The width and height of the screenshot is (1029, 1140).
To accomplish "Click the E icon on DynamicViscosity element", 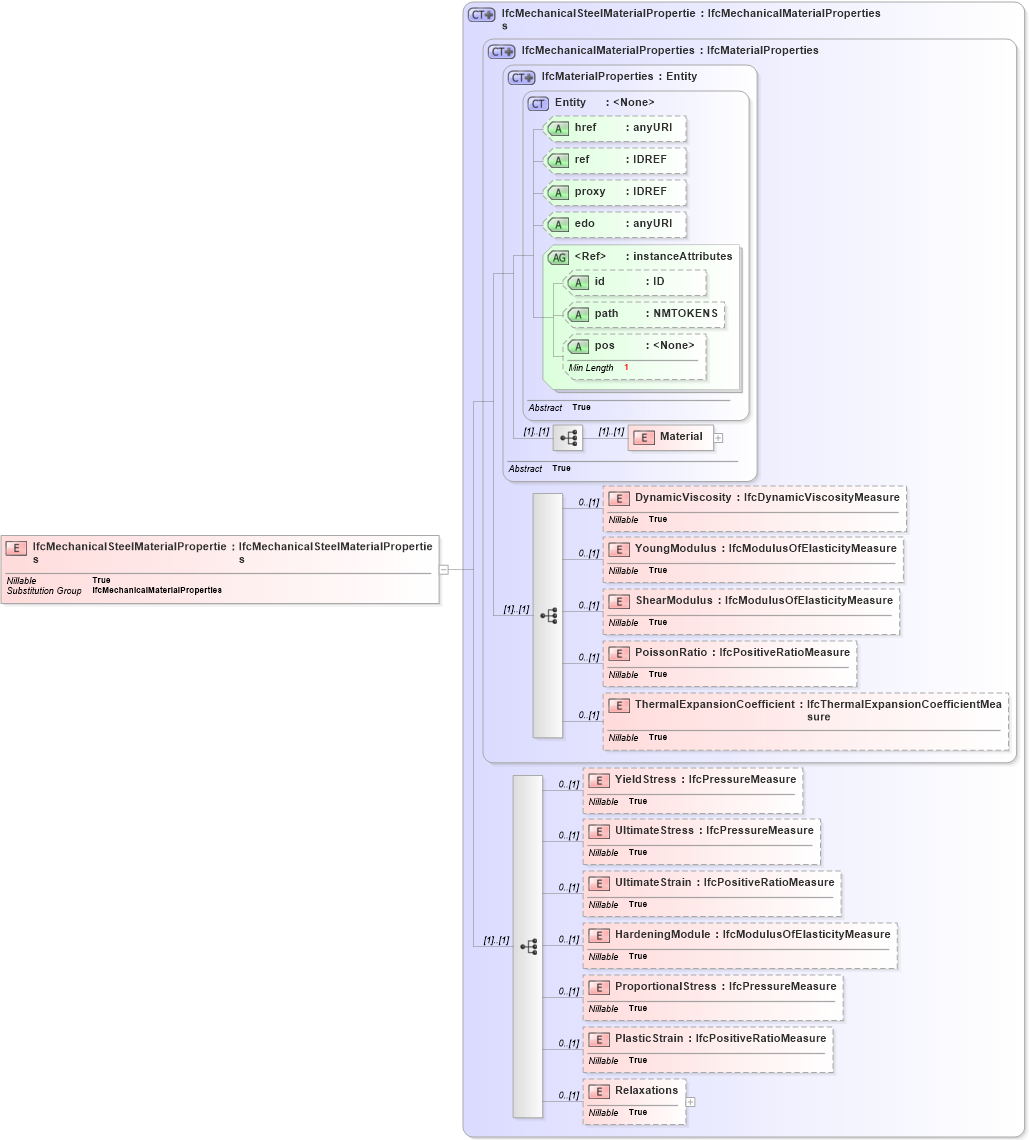I will tap(618, 498).
